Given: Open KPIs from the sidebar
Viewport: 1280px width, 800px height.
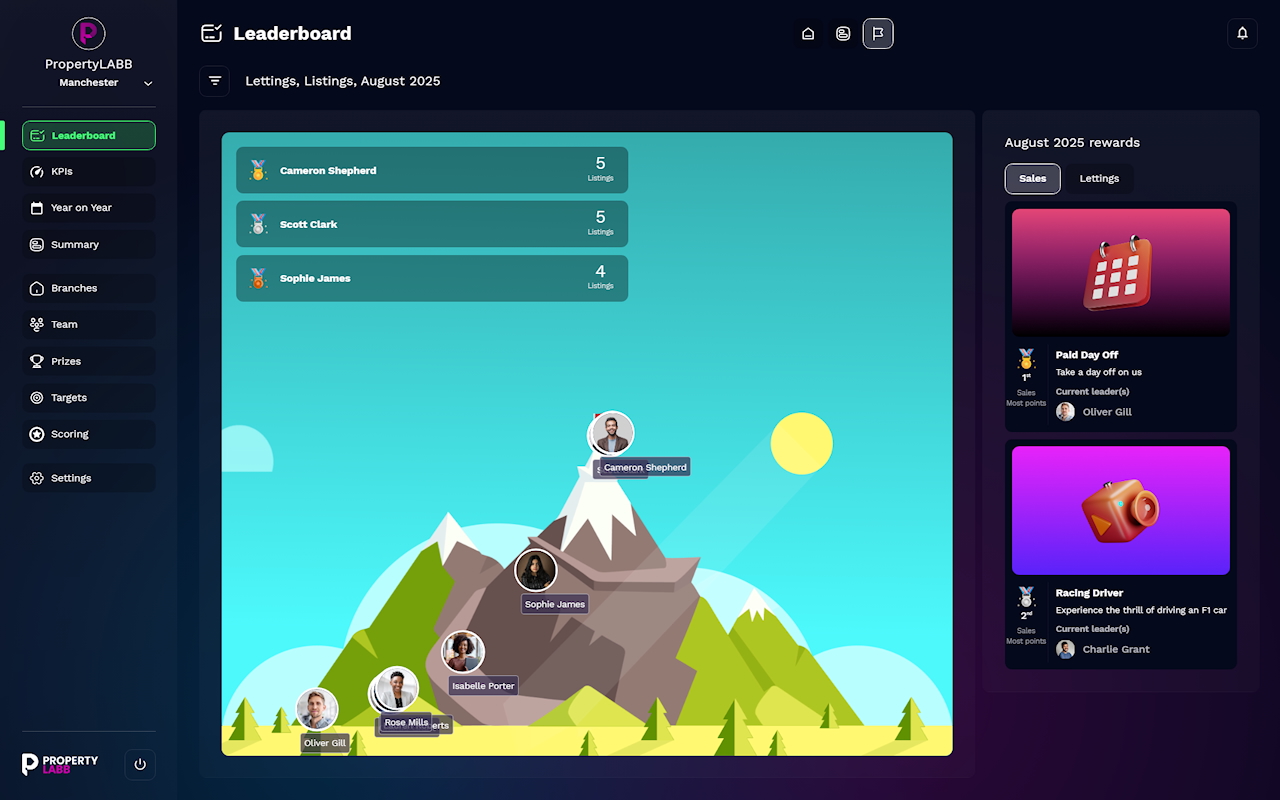Looking at the screenshot, I should tap(89, 172).
